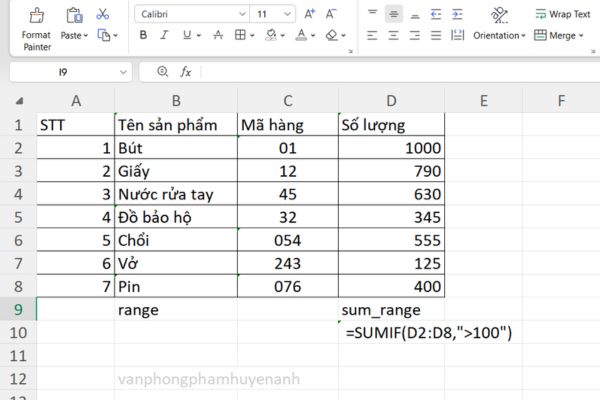Open the Calibri font name dropdown
The image size is (600, 400).
click(x=242, y=14)
